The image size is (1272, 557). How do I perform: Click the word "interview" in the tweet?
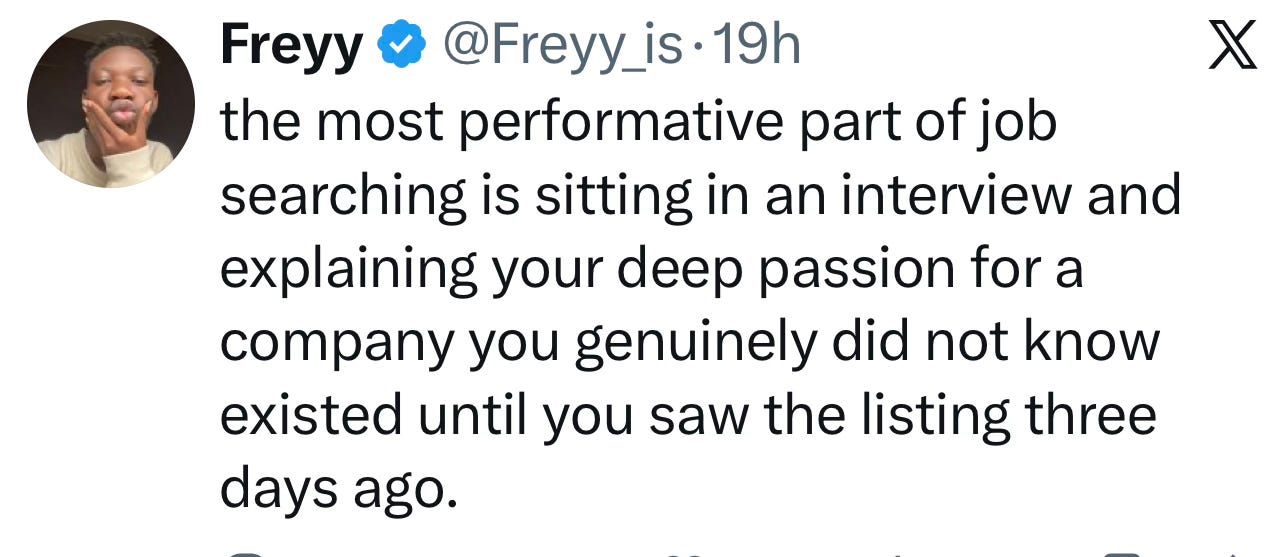click(x=955, y=196)
